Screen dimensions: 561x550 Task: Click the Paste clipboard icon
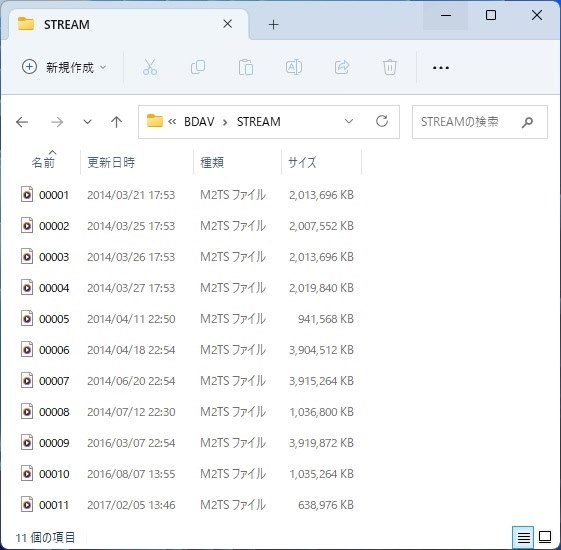(246, 67)
